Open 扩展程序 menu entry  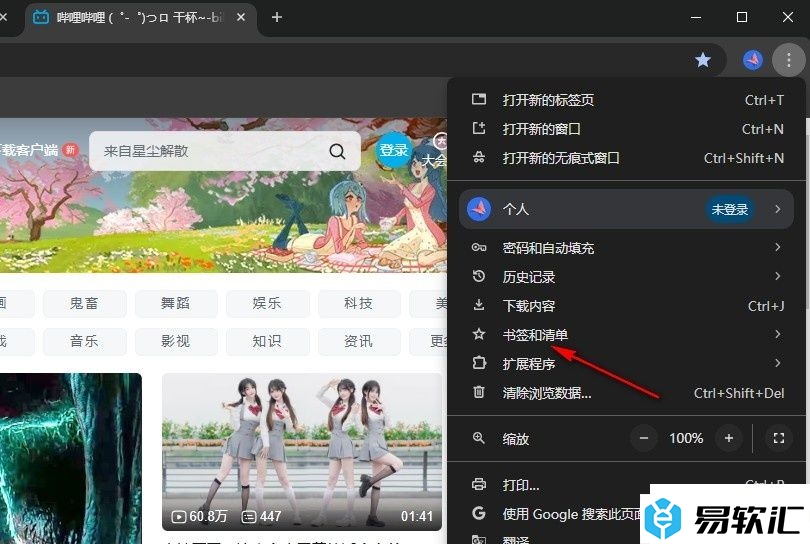pos(627,364)
